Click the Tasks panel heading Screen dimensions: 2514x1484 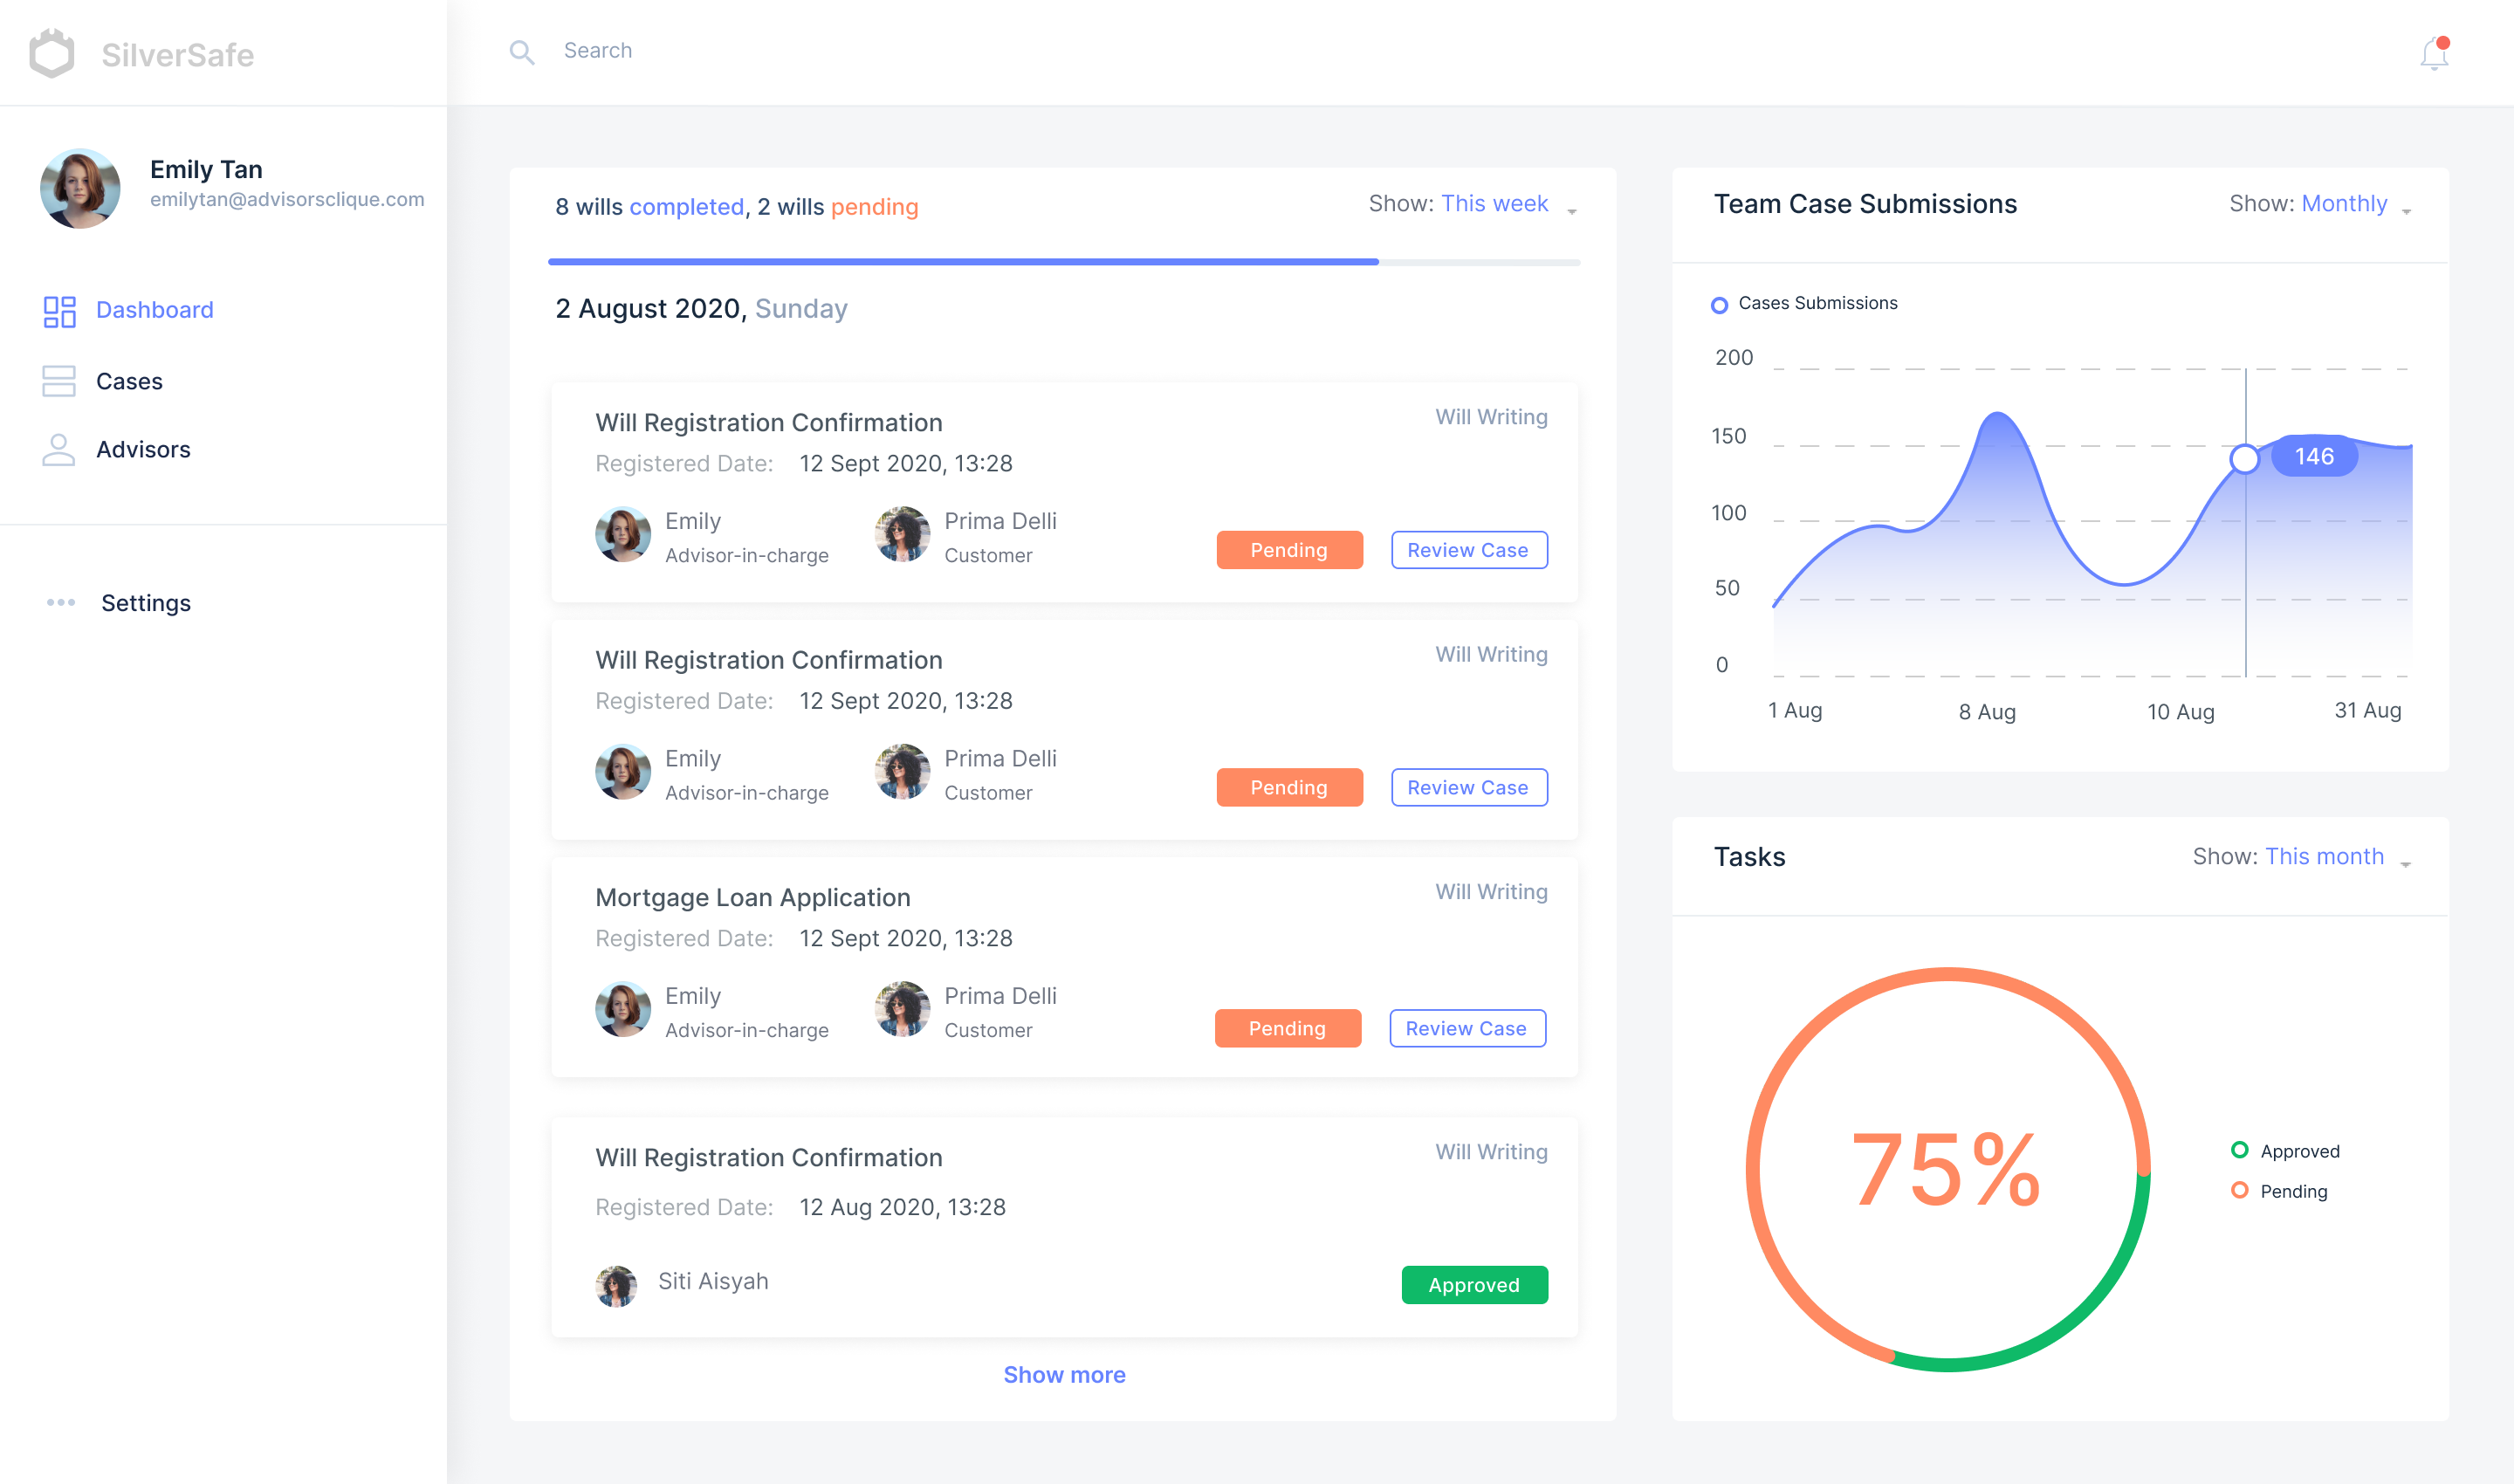(1749, 857)
